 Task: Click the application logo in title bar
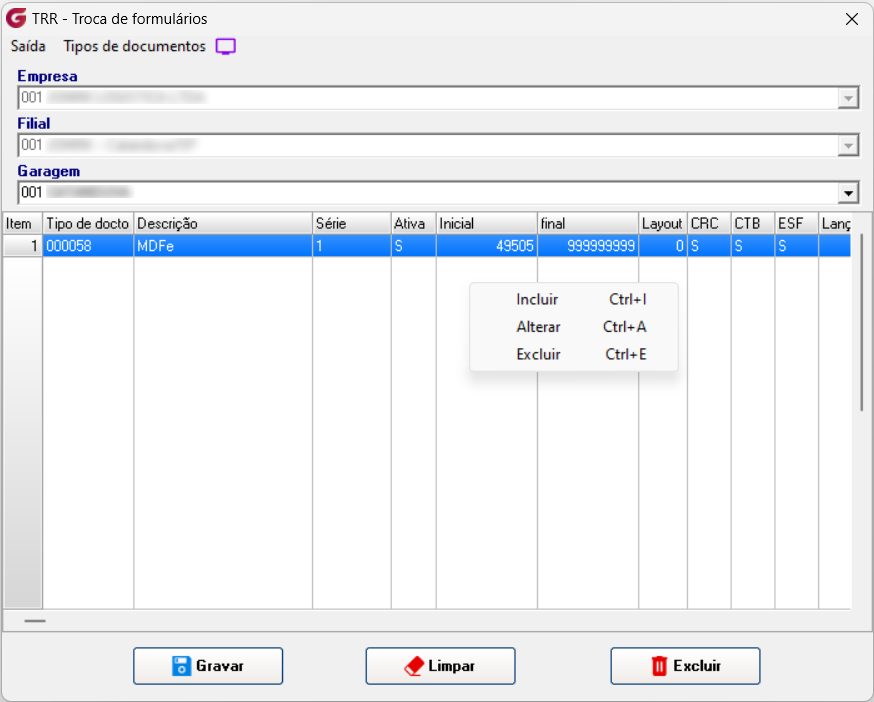coord(16,18)
